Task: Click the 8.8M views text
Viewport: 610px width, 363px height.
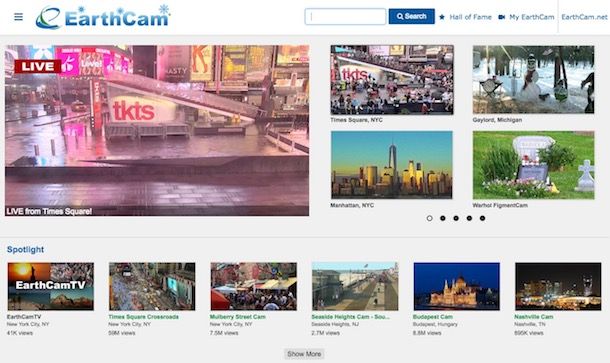Action: [x=427, y=333]
